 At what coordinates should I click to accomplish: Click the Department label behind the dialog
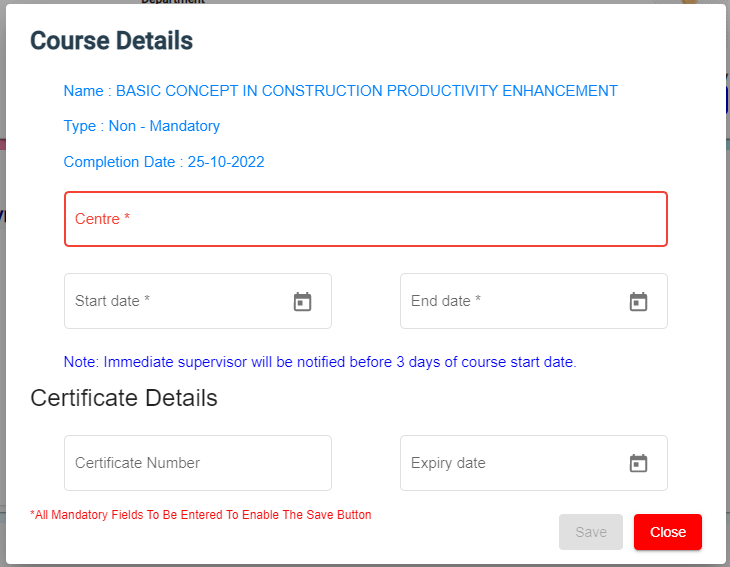172,2
